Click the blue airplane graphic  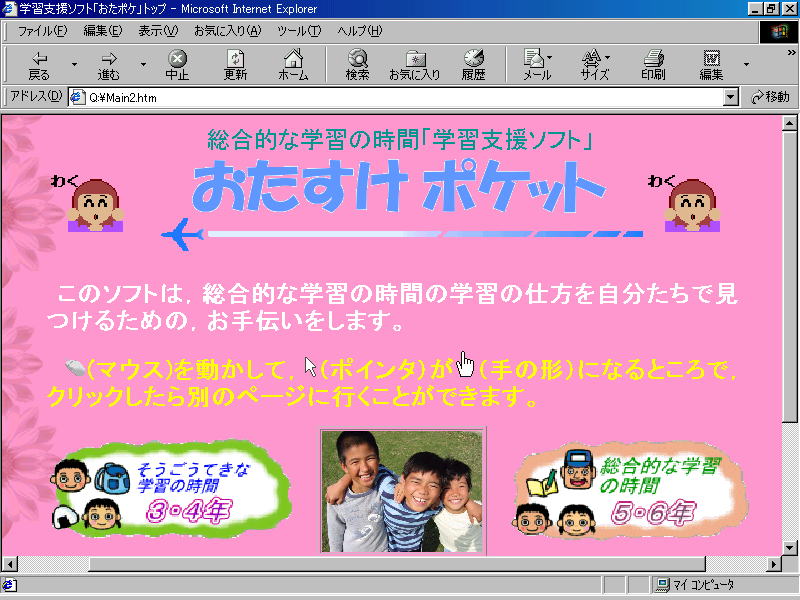click(182, 234)
